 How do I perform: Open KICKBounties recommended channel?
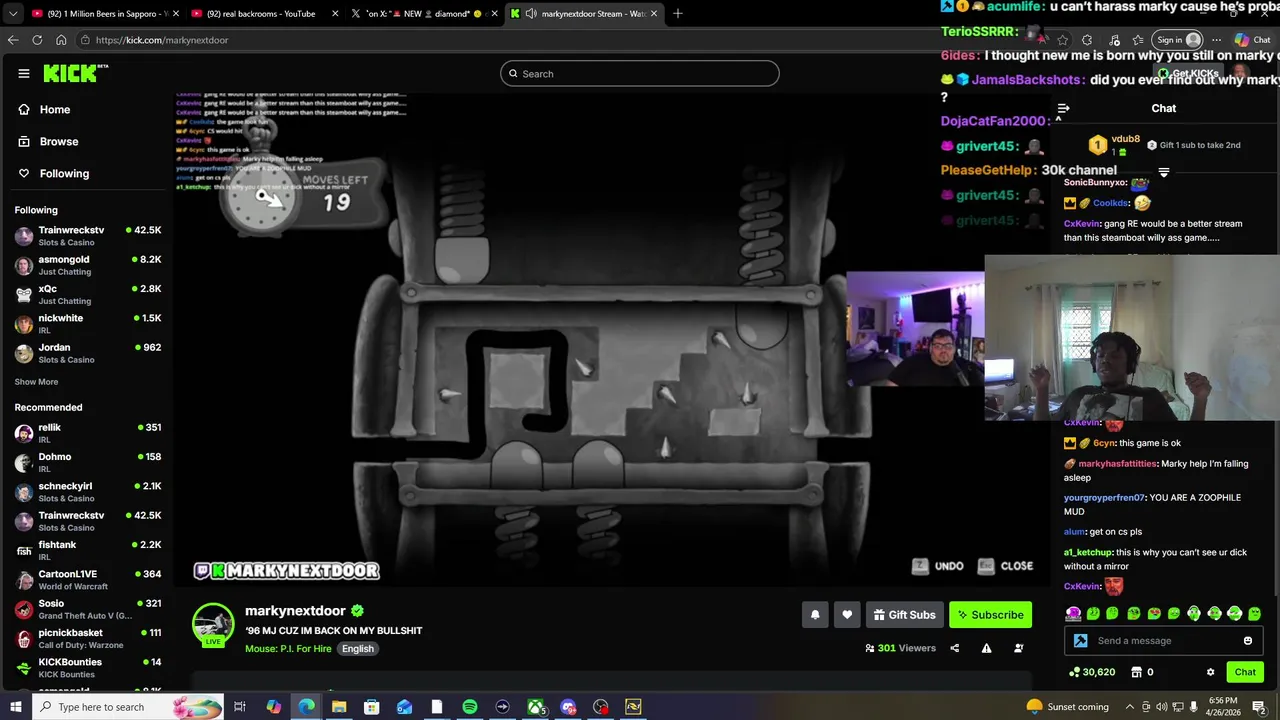pos(88,667)
